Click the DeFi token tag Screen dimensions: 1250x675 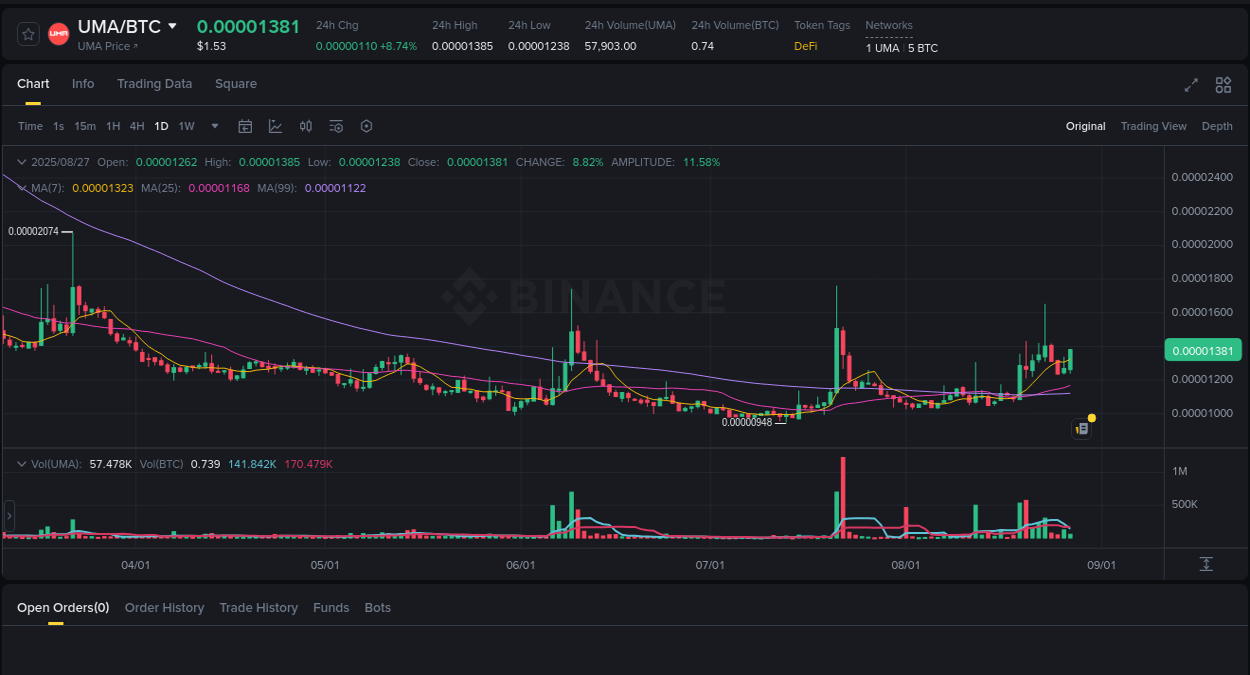(806, 46)
